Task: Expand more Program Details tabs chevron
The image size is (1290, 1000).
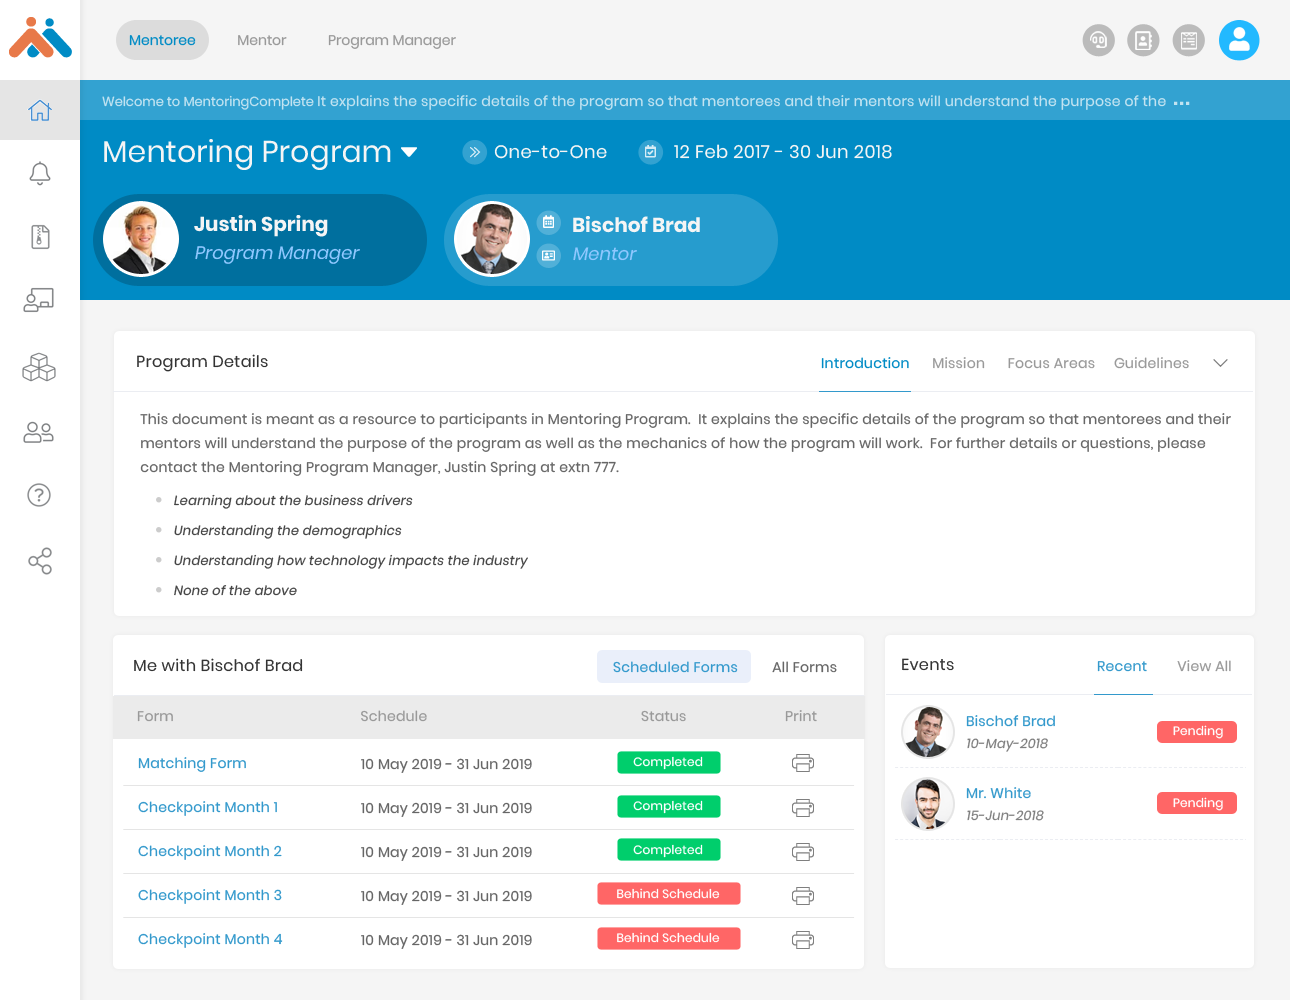Action: [x=1220, y=363]
